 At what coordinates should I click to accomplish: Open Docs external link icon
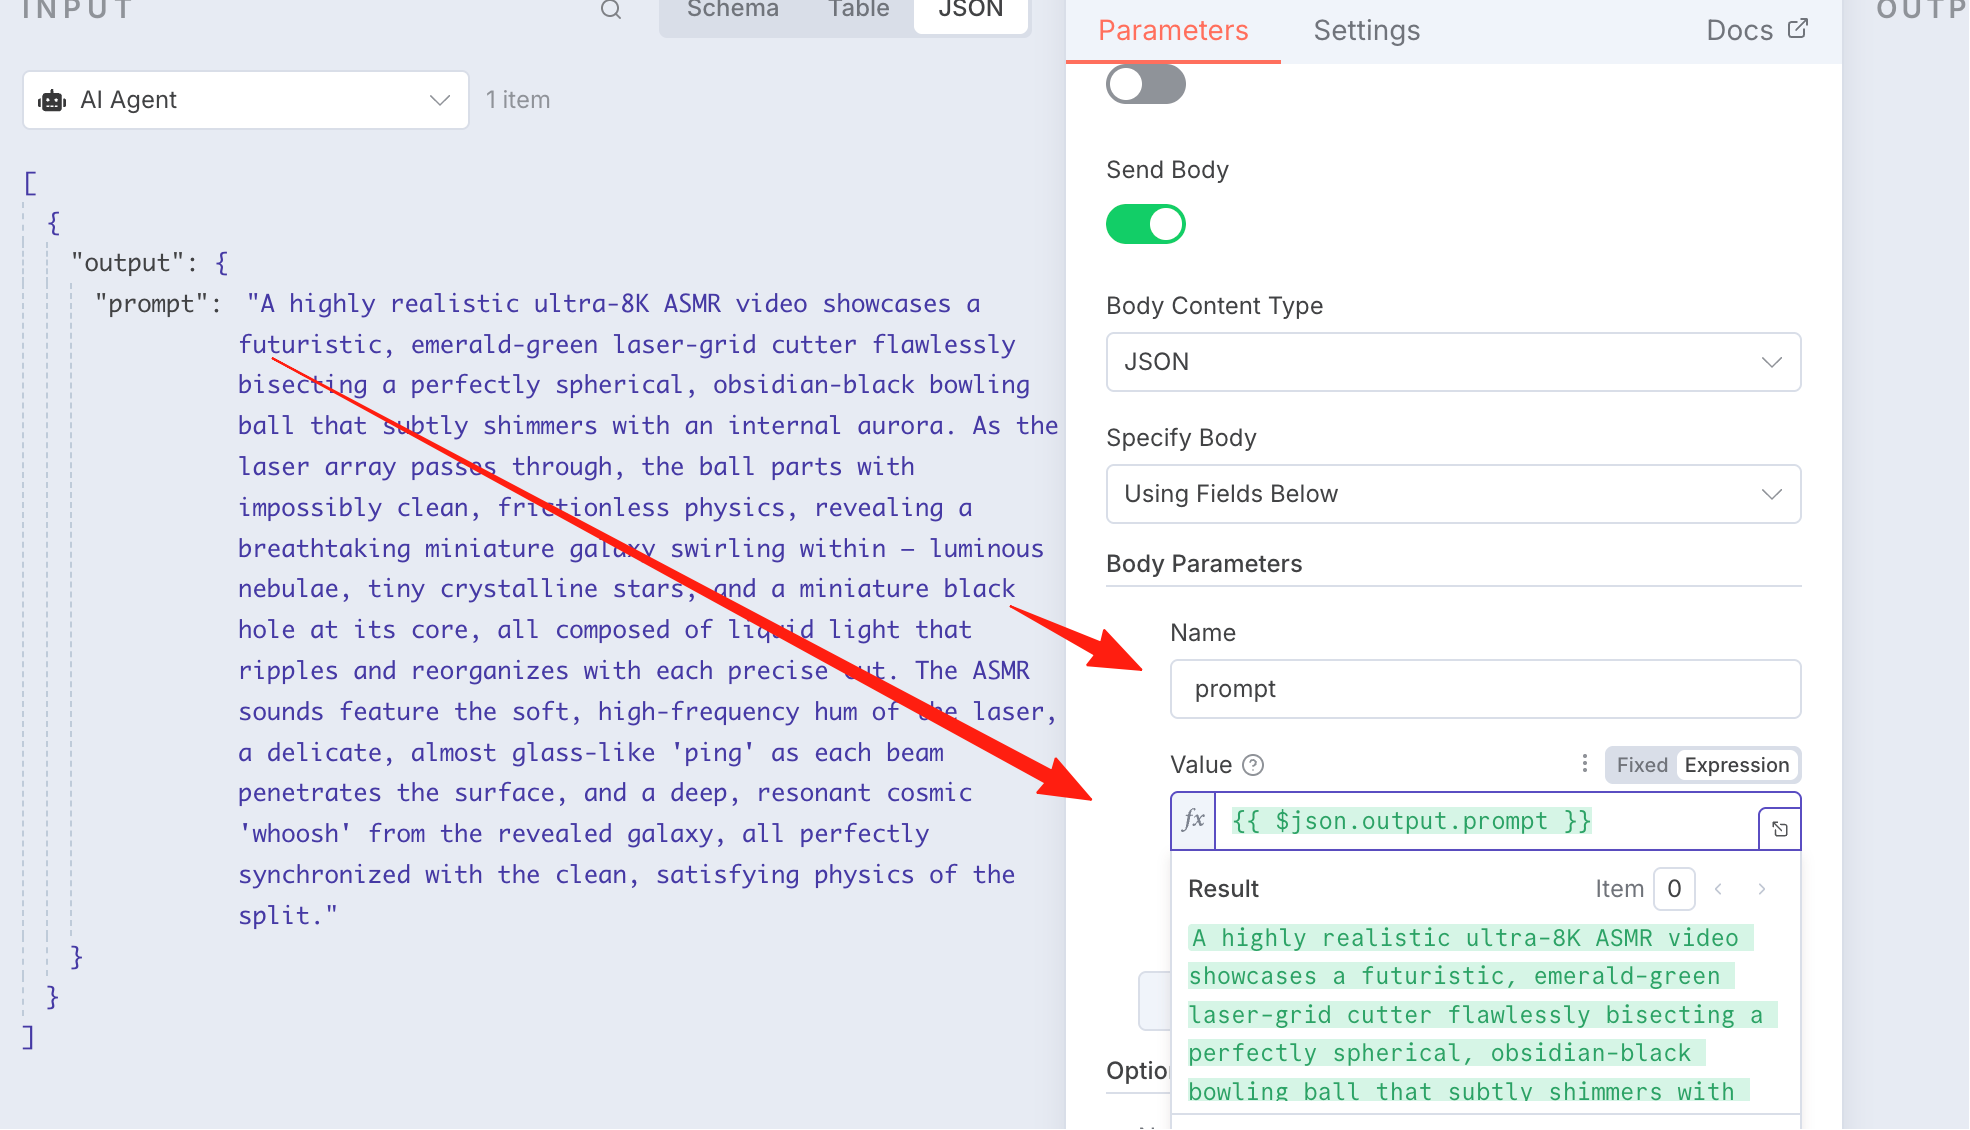click(x=1798, y=29)
